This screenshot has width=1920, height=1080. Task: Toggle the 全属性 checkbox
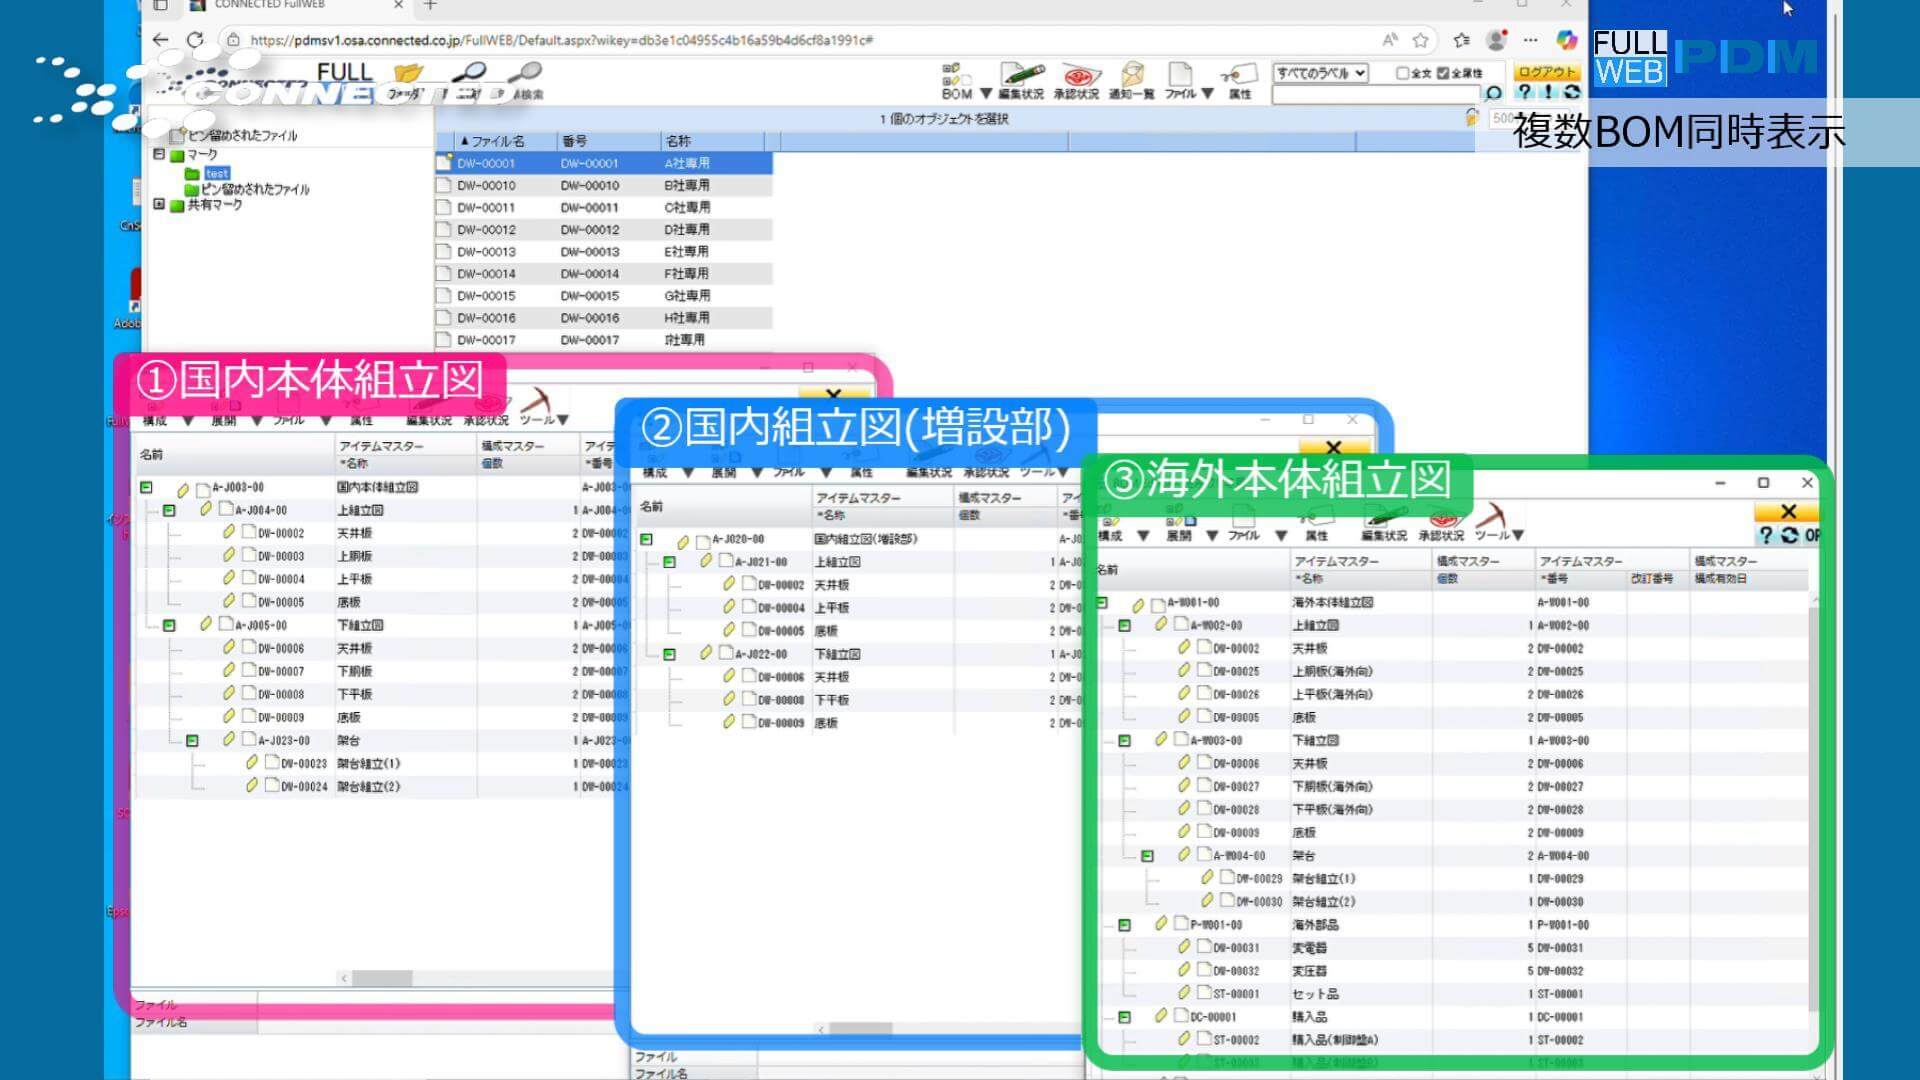[1442, 73]
